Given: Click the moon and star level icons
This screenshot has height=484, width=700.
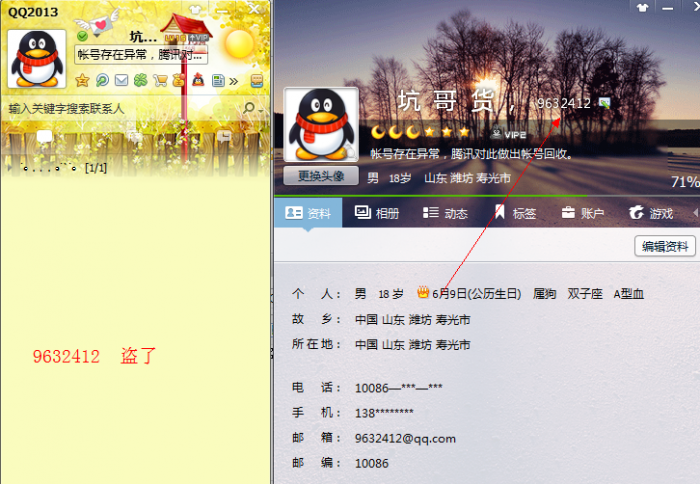Looking at the screenshot, I should click(420, 132).
